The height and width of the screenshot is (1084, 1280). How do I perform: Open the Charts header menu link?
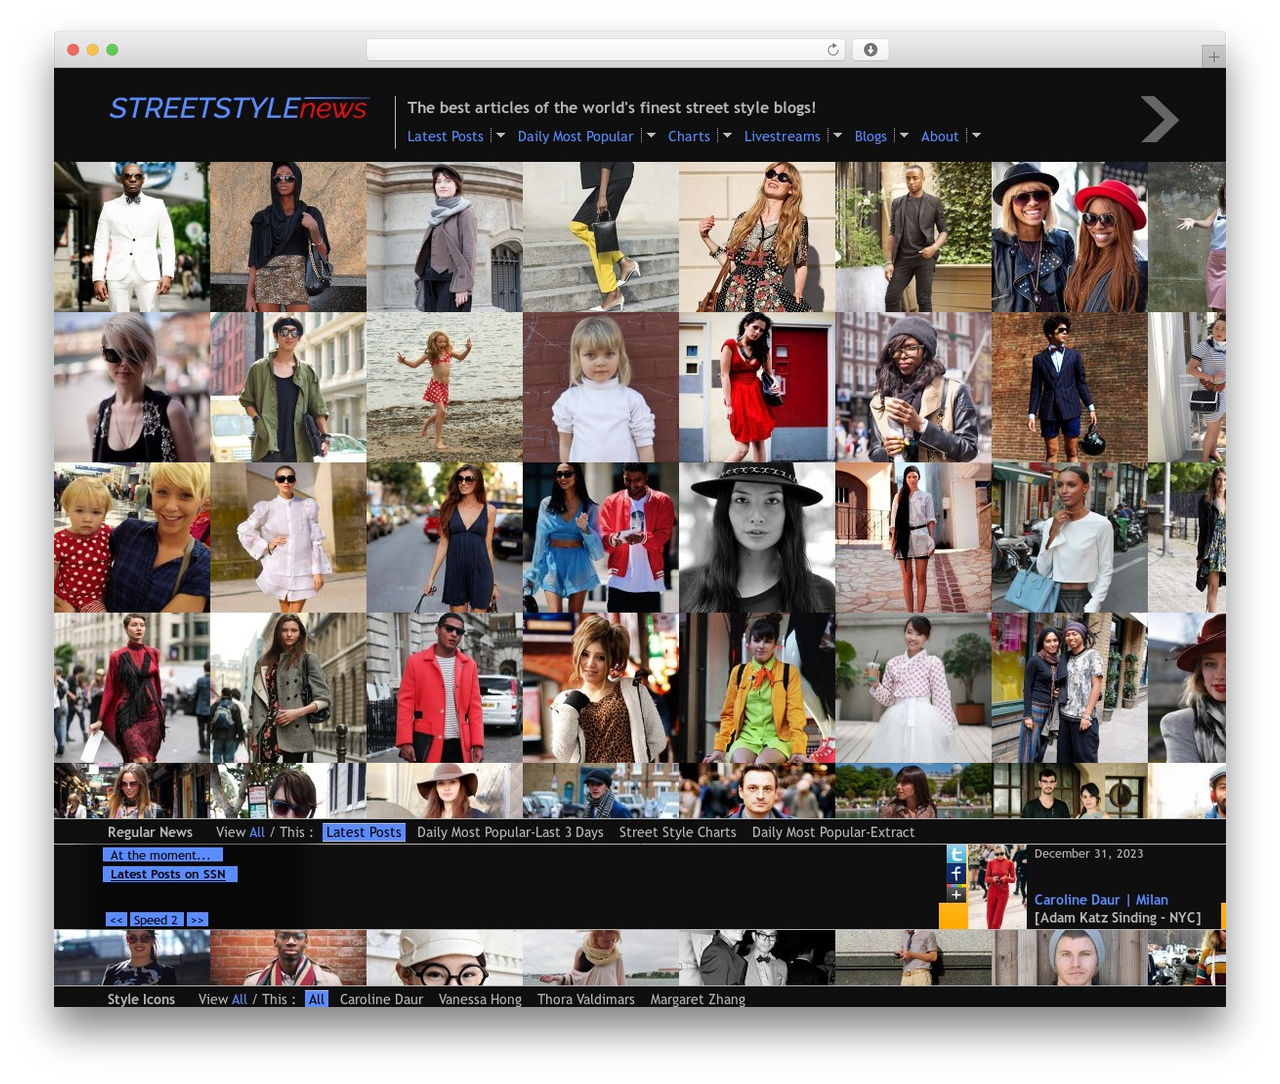pyautogui.click(x=689, y=136)
